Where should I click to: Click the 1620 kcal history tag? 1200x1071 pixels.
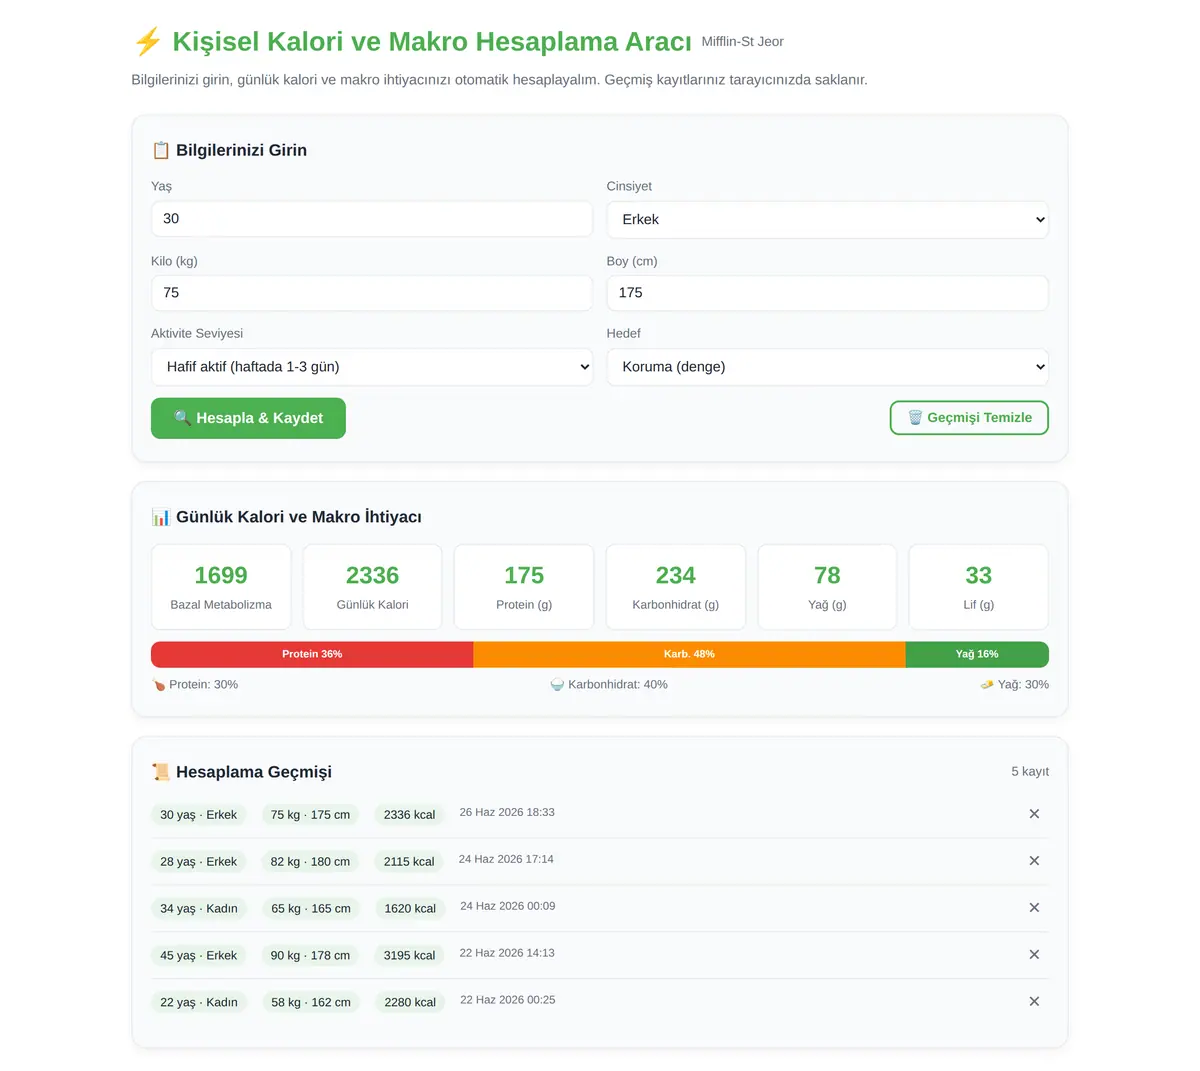(410, 909)
